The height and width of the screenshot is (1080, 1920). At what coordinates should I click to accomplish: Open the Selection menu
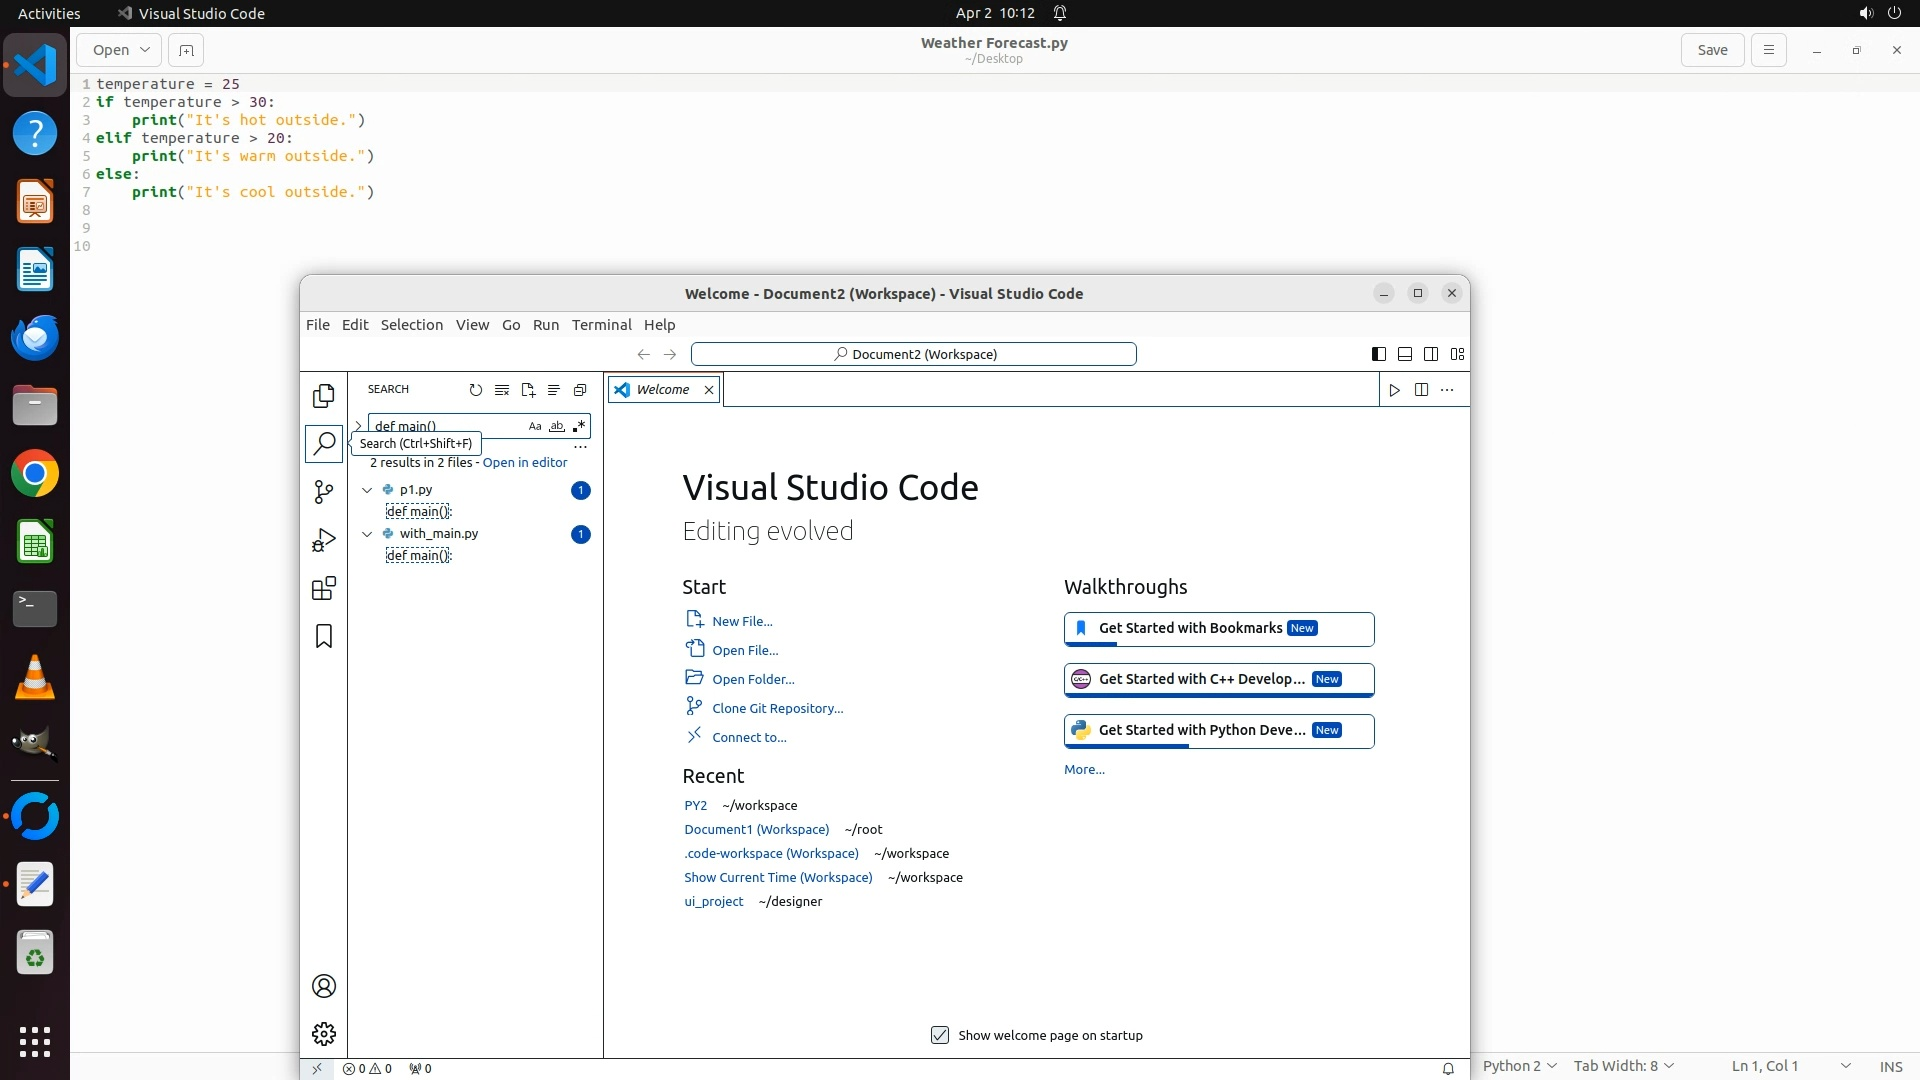[x=411, y=325]
